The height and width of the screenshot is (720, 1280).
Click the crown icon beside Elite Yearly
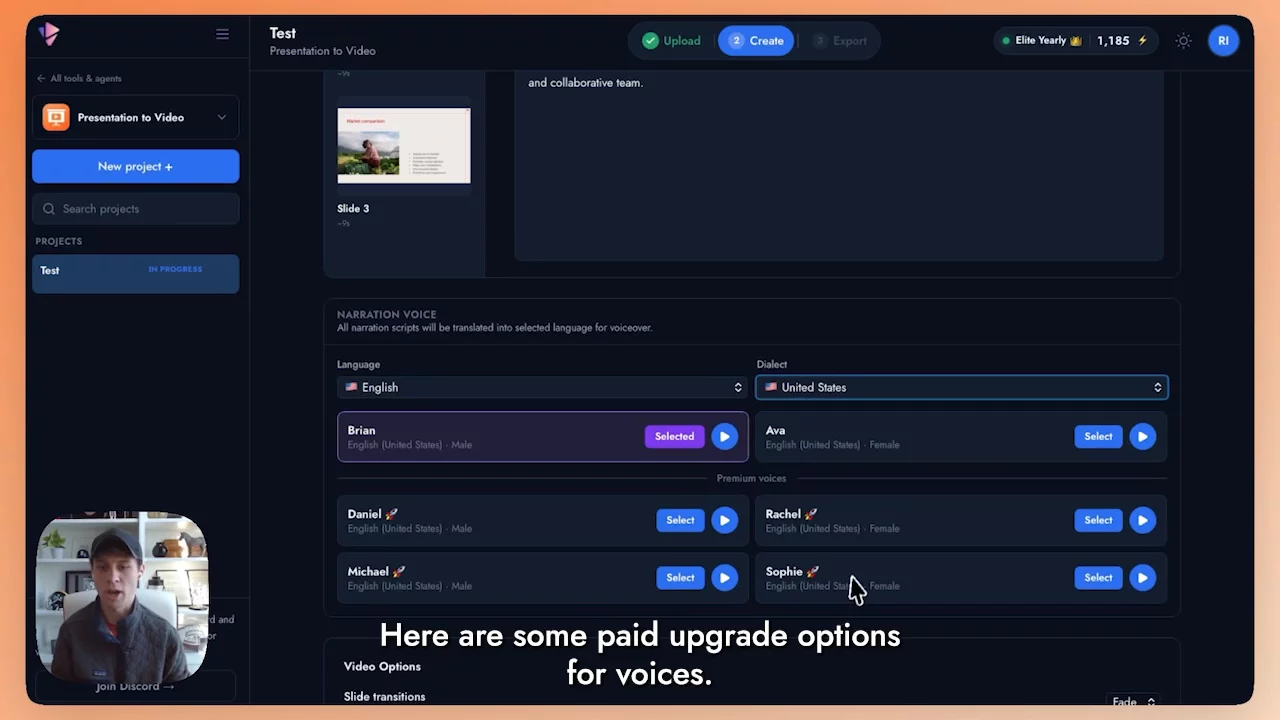(x=1076, y=41)
